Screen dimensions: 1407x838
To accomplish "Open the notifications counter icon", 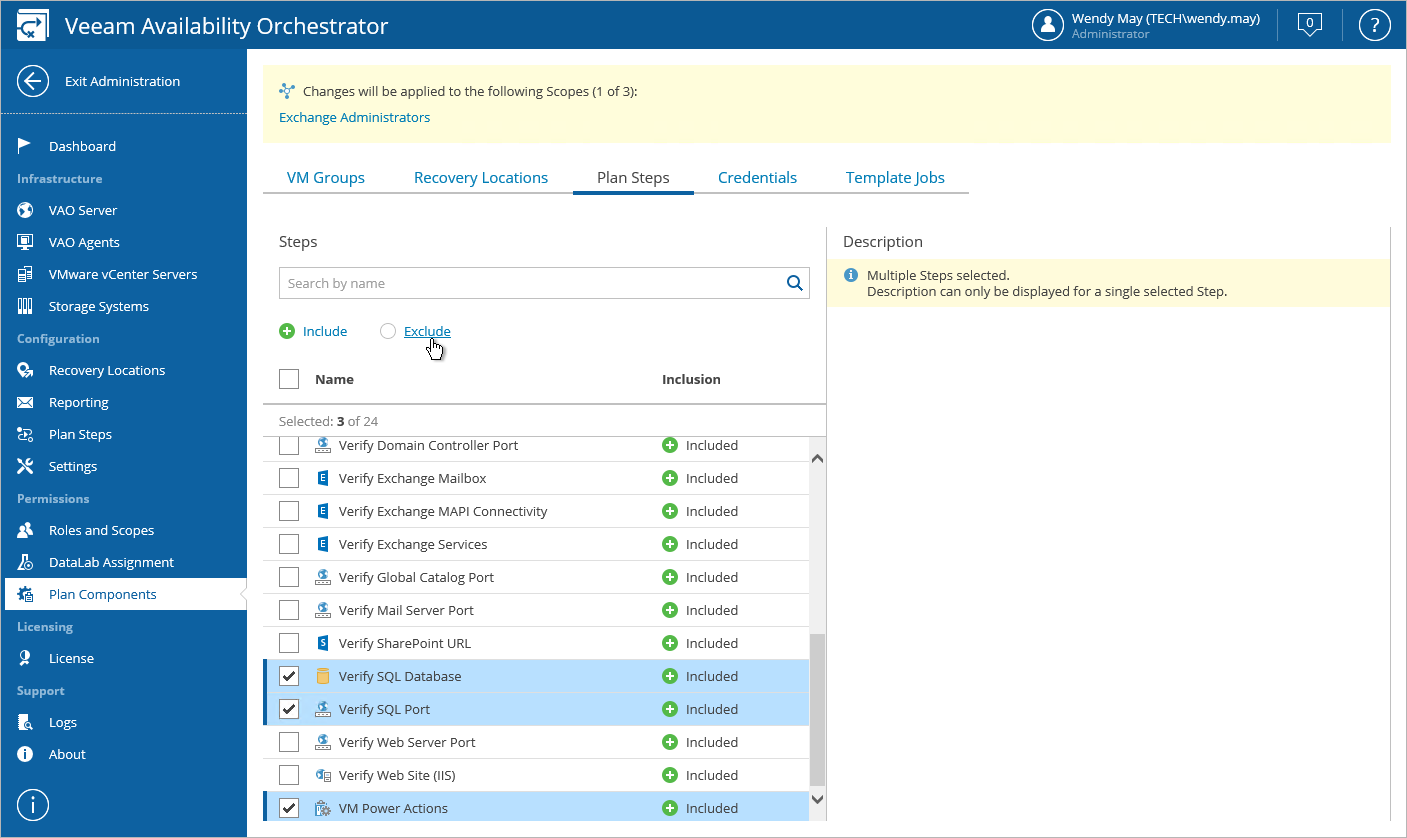I will tap(1309, 25).
